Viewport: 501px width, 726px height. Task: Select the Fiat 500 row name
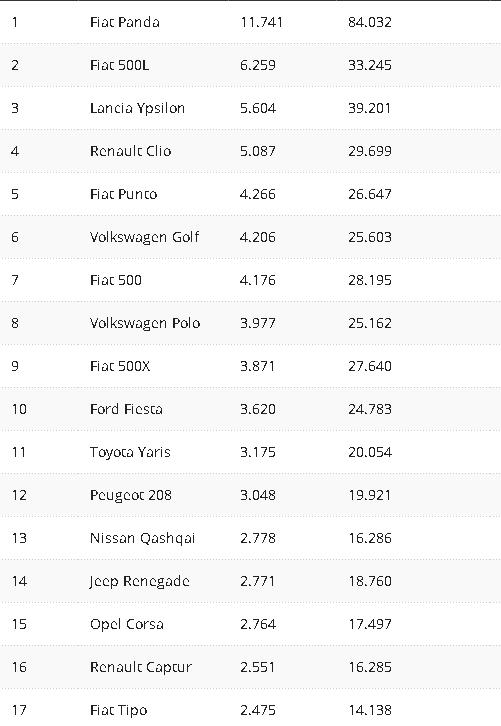coord(116,281)
